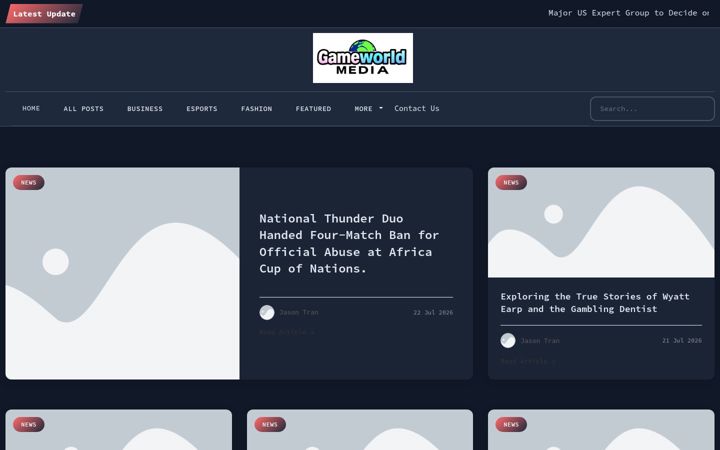Click News tag on Wyatt Earp article

pos(511,182)
